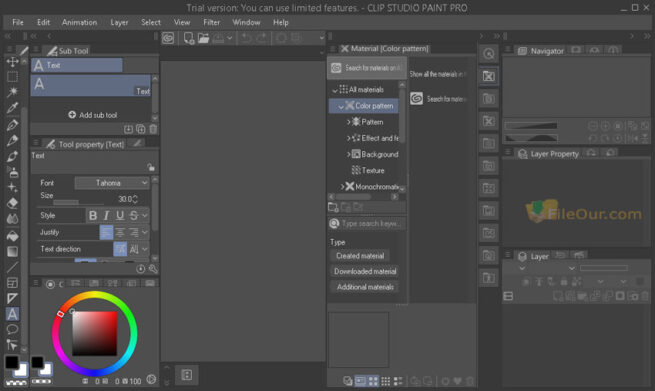Filter by Created material
Image resolution: width=655 pixels, height=391 pixels.
(360, 256)
